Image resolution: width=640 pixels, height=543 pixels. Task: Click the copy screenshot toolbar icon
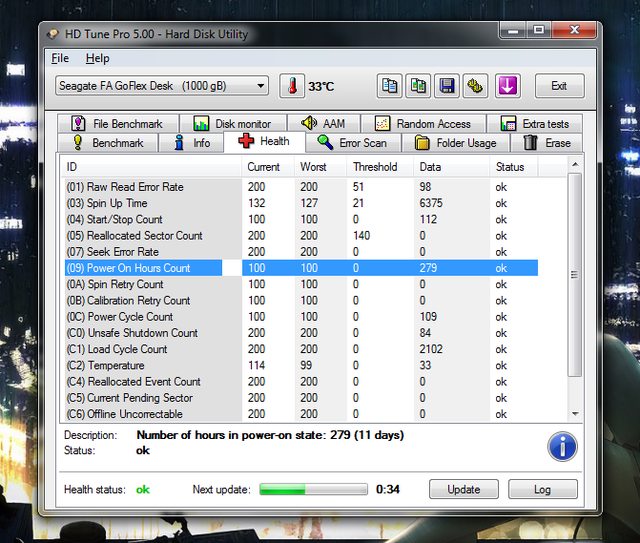(418, 86)
